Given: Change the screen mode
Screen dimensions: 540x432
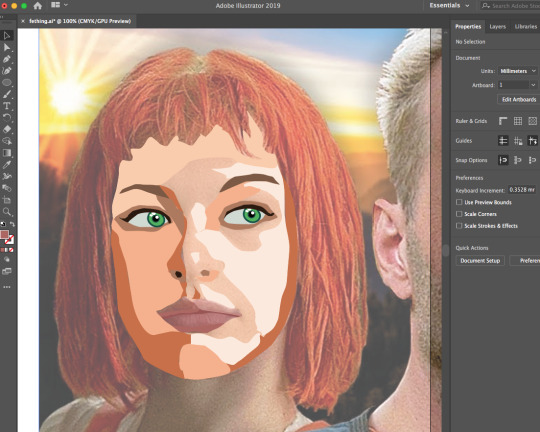Looking at the screenshot, I should pos(7,271).
